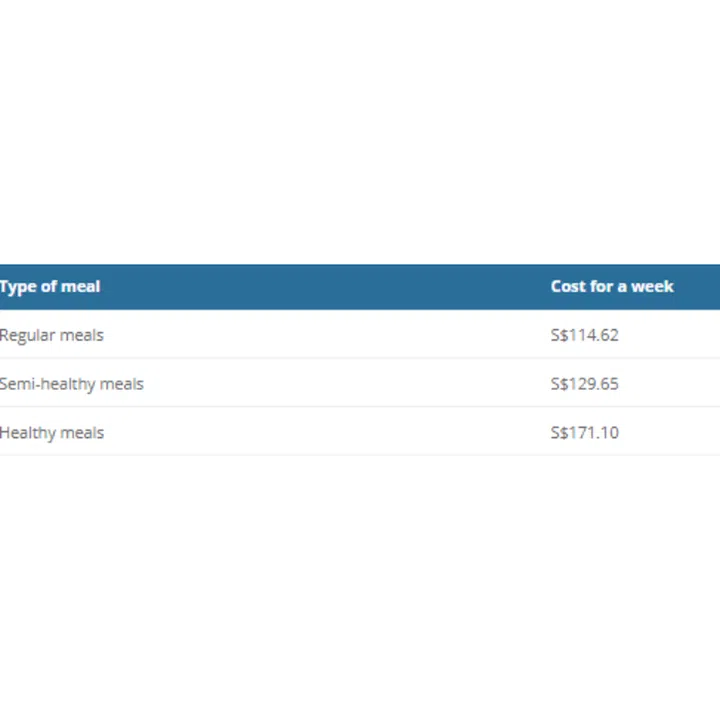This screenshot has width=720, height=720.
Task: Click the S$129.65 cost value
Action: click(584, 384)
